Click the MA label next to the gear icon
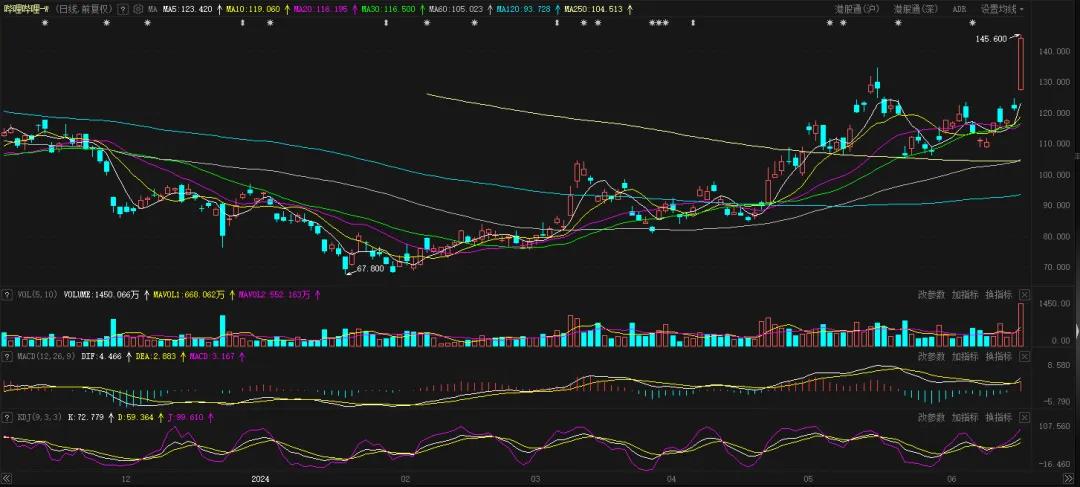Screen dimensions: 1080x487 (x=153, y=10)
